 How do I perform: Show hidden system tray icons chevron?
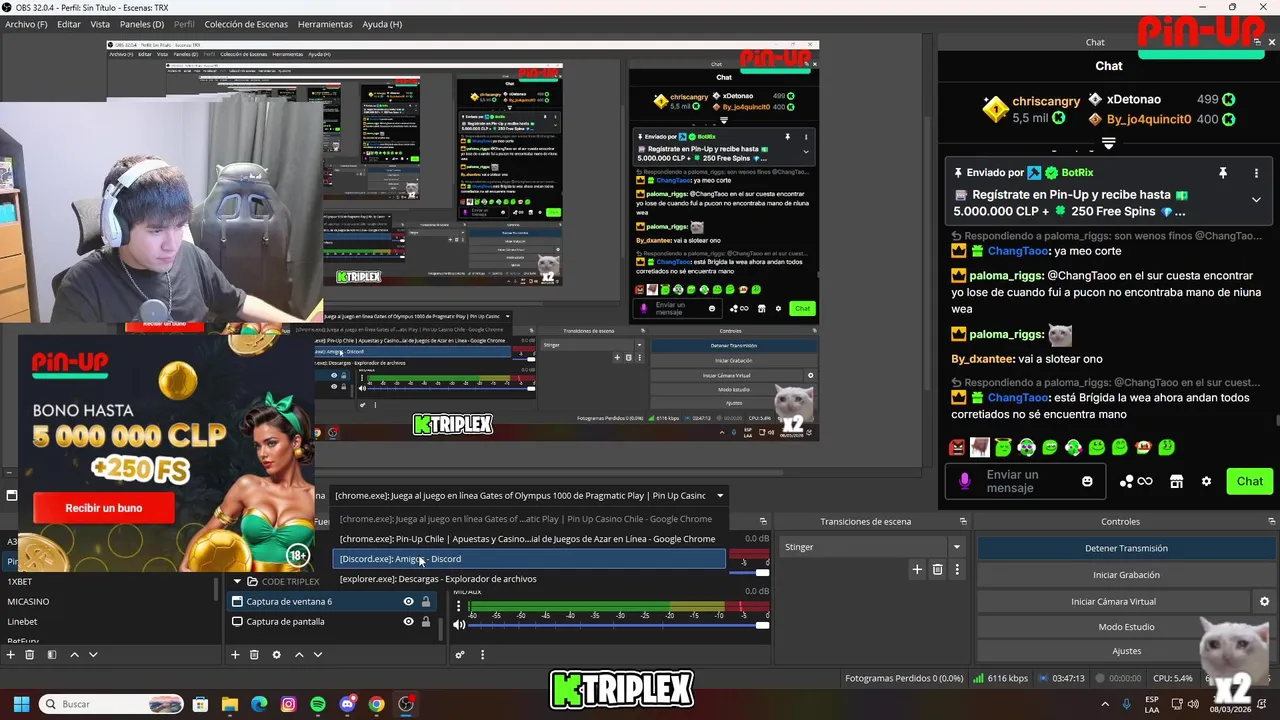[1105, 704]
